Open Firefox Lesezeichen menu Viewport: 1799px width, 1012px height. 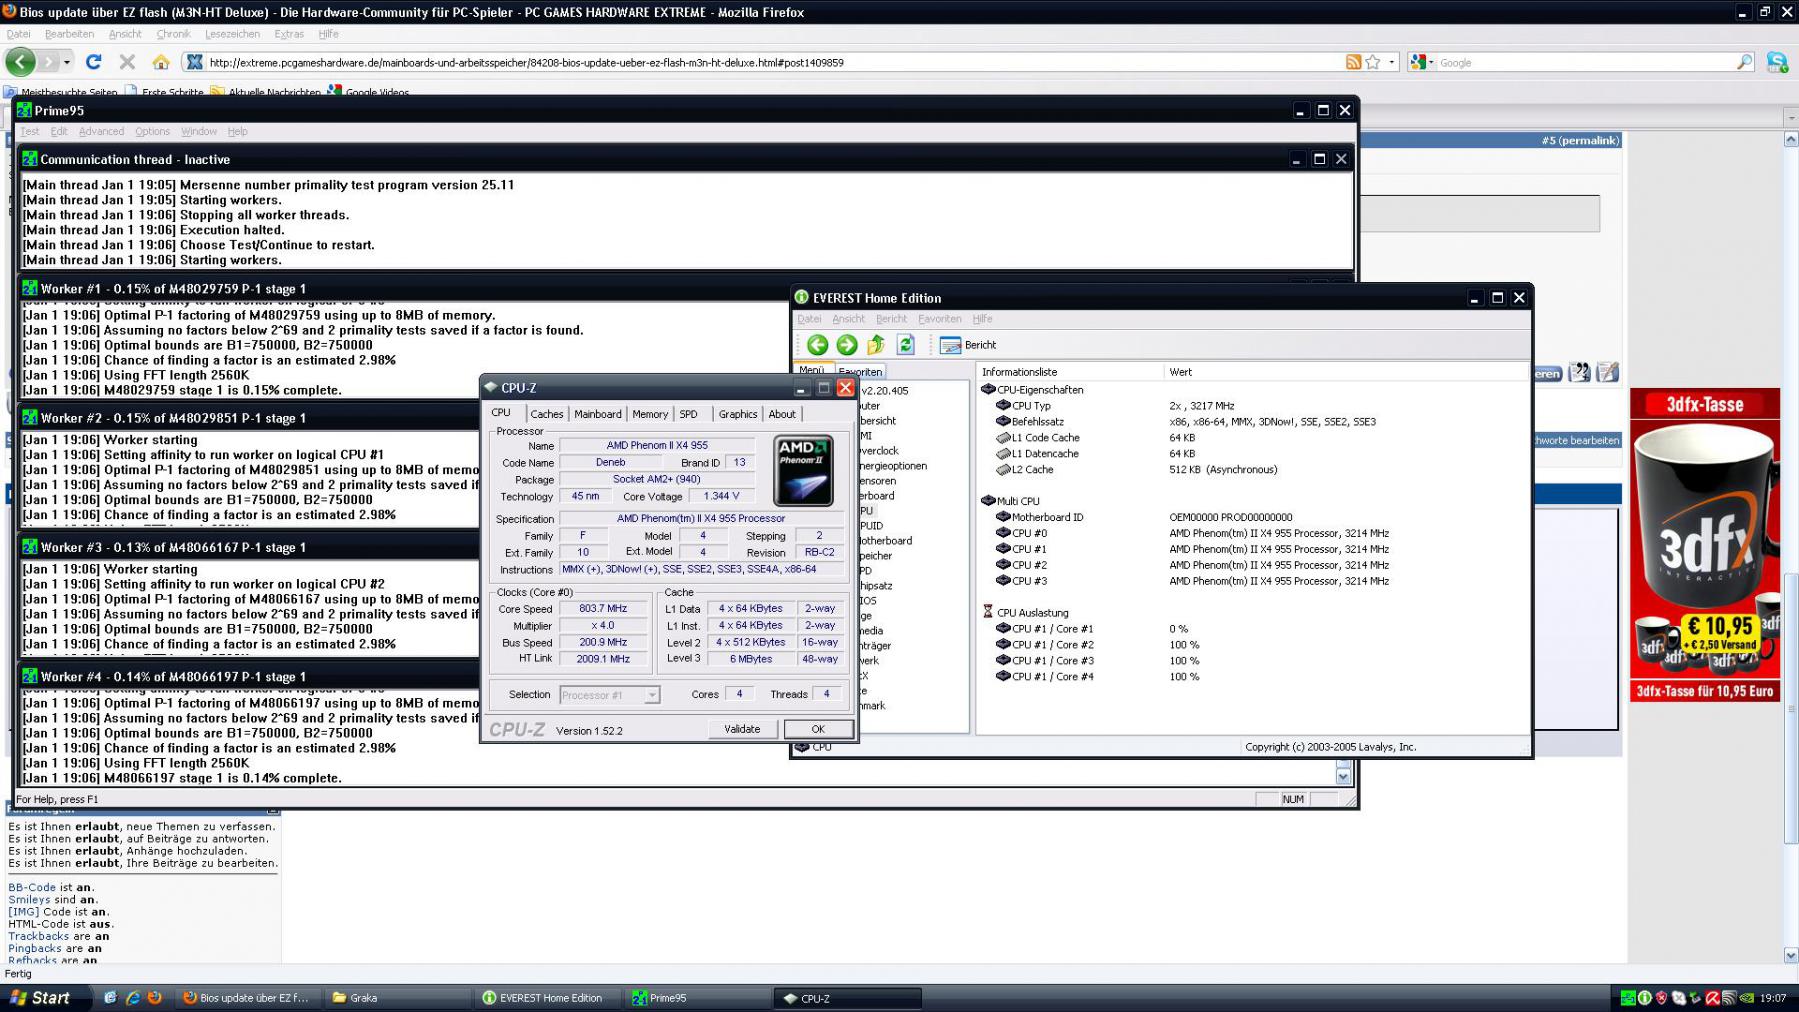(232, 34)
